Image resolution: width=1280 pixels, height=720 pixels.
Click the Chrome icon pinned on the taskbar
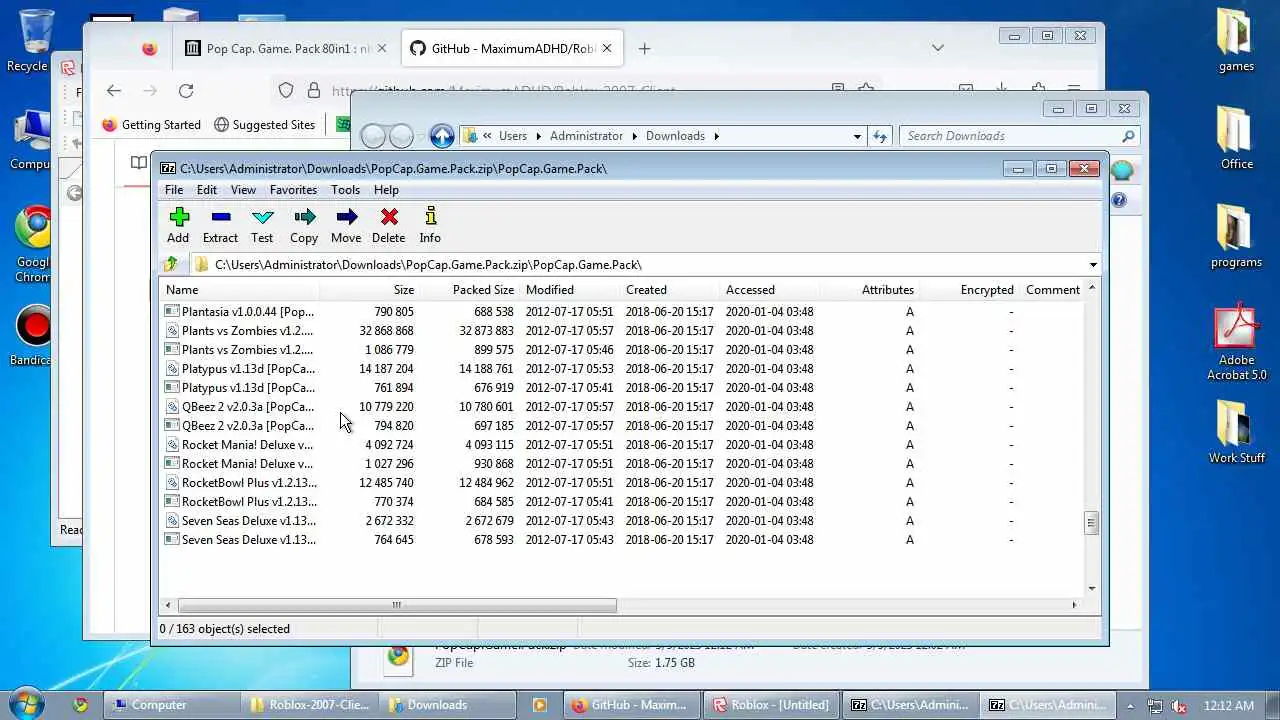81,705
